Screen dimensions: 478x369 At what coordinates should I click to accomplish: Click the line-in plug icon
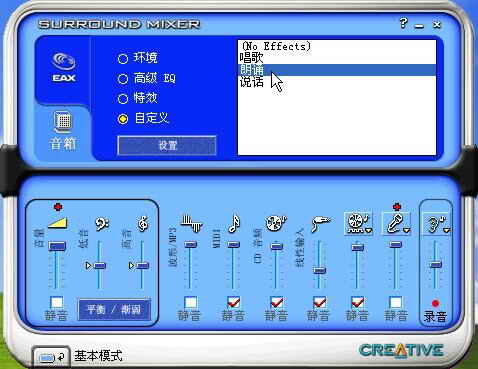(320, 223)
